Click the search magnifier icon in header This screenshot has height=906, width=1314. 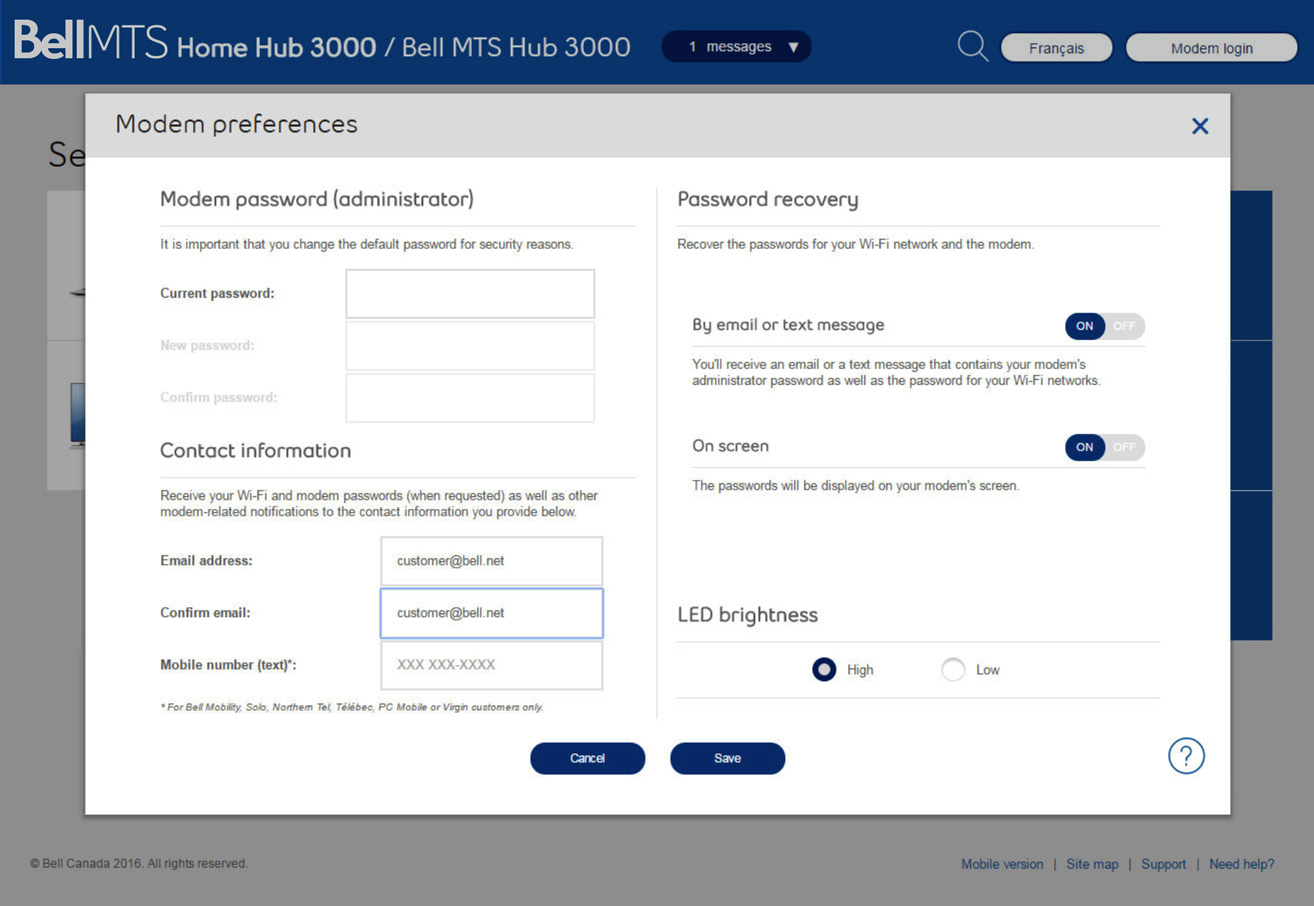[x=972, y=46]
